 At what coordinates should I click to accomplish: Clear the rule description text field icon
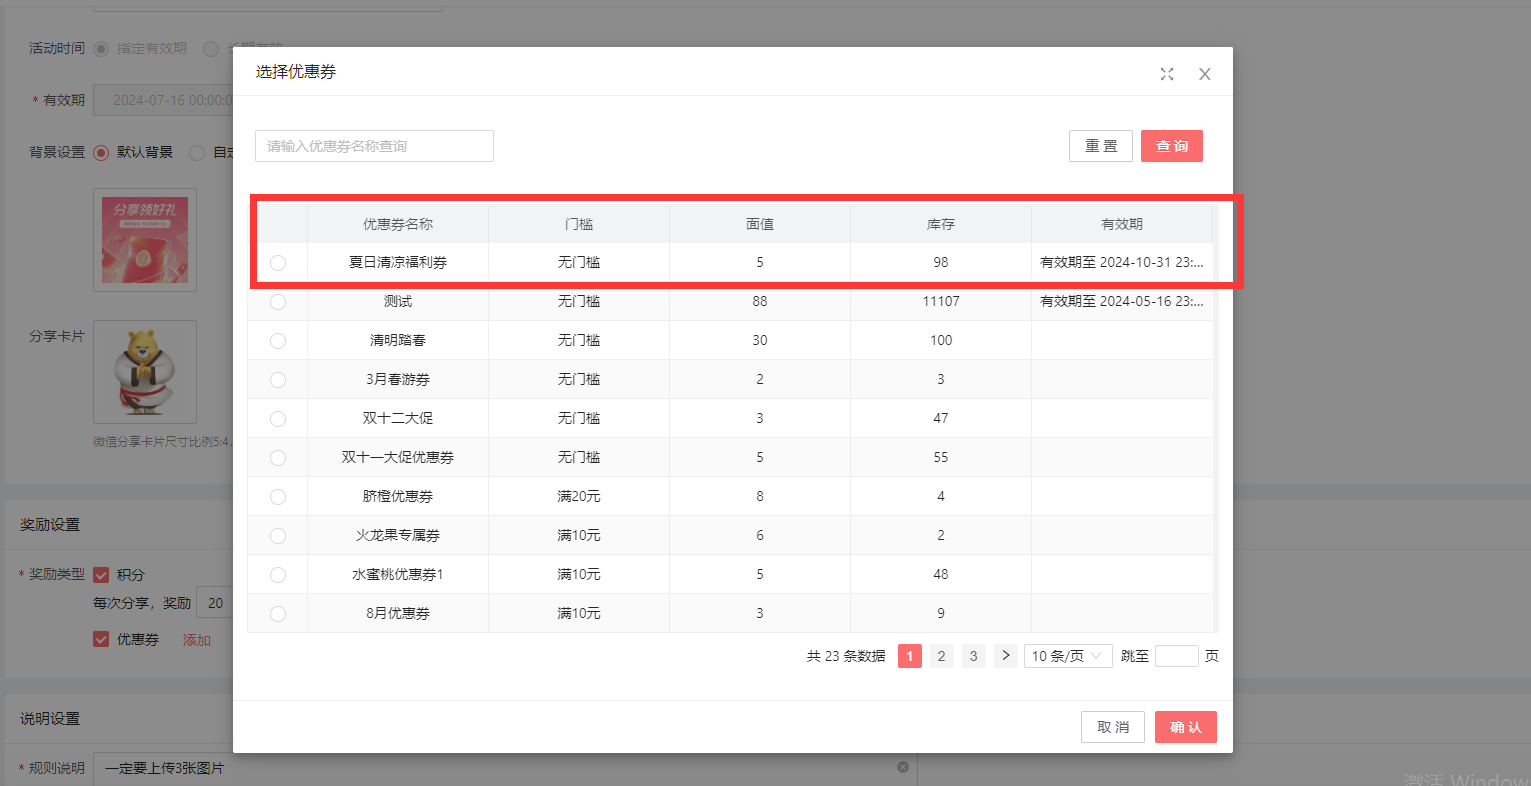click(x=902, y=767)
